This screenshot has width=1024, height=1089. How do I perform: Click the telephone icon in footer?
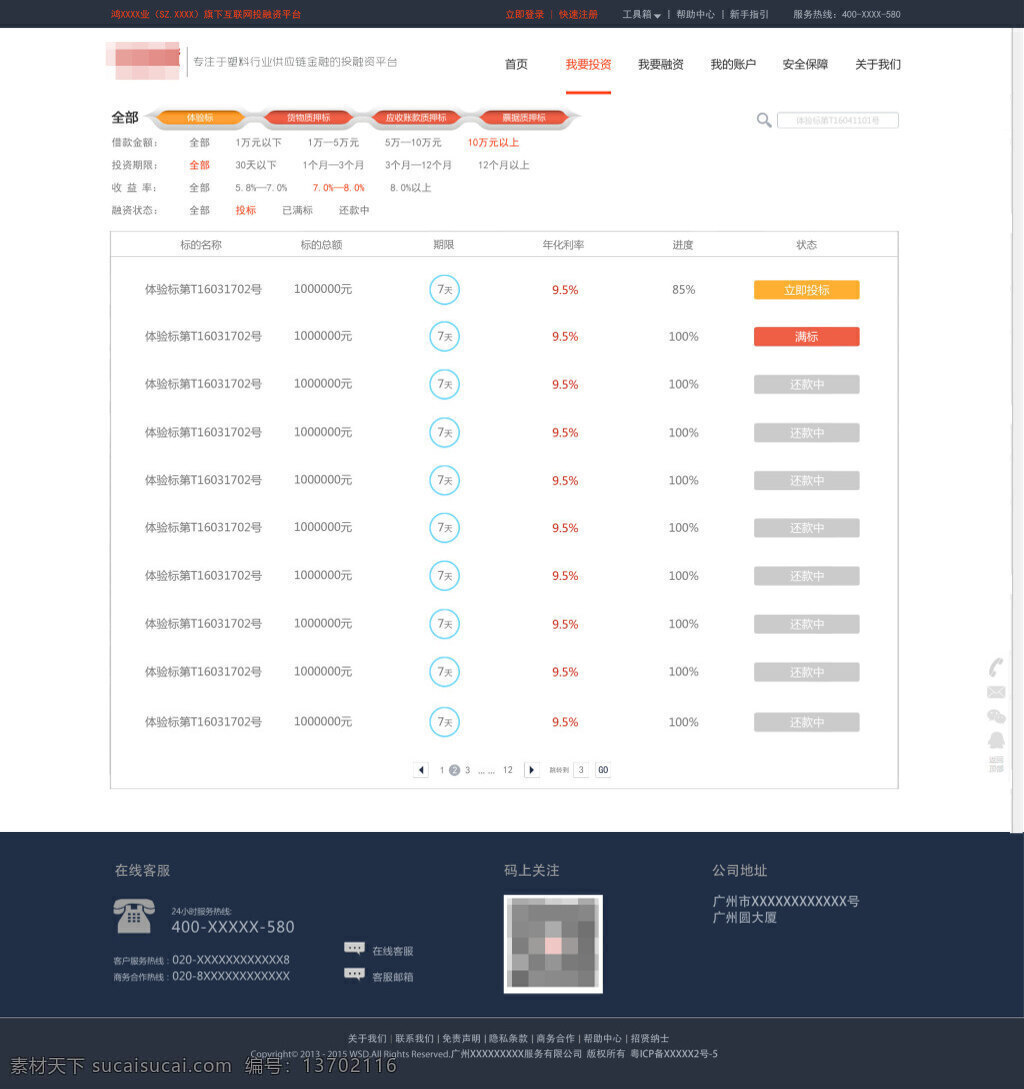134,915
